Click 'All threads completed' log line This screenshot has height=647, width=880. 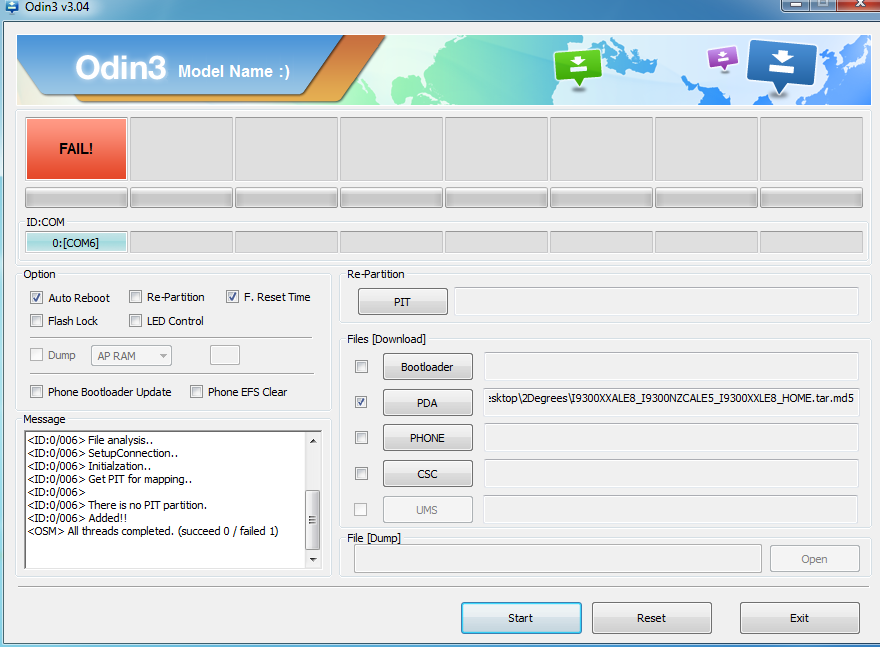click(153, 531)
